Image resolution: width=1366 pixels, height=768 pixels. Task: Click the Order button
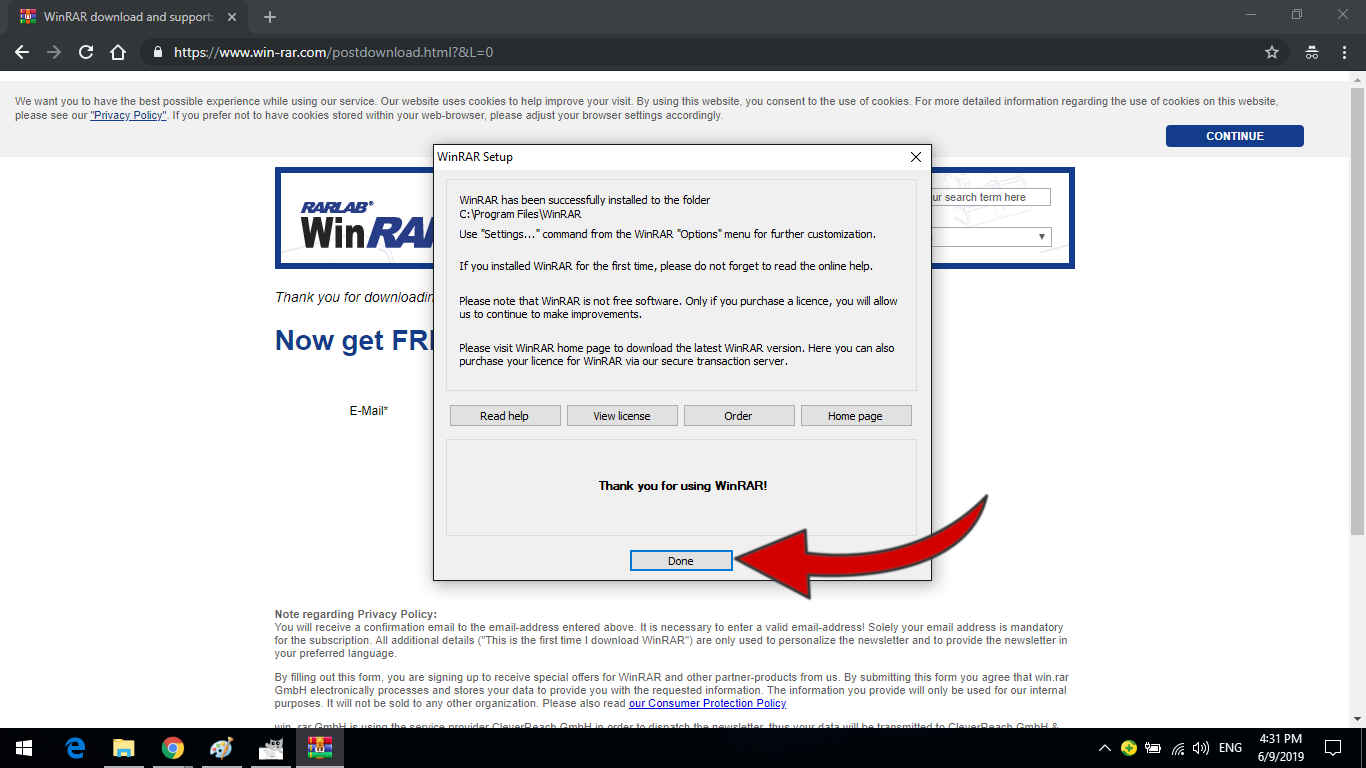[x=739, y=416]
